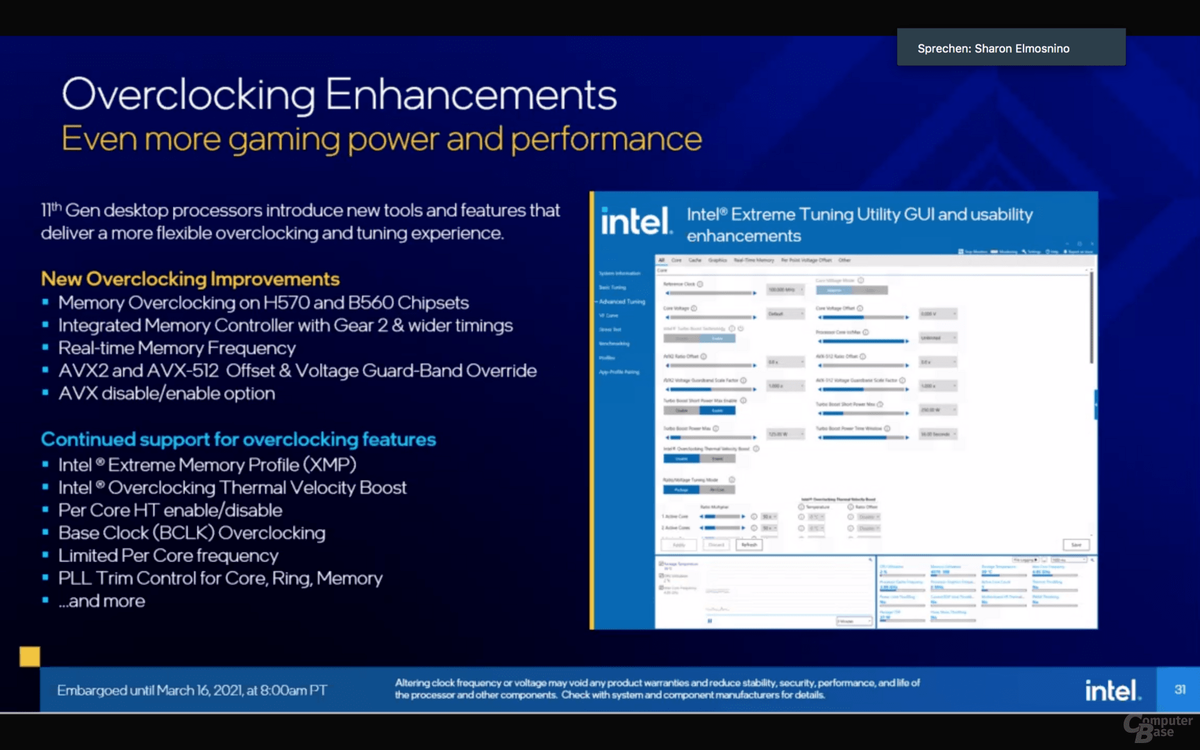Screen dimensions: 1200x750
Task: Open Core Voltage Default dropdown
Action: tap(786, 314)
